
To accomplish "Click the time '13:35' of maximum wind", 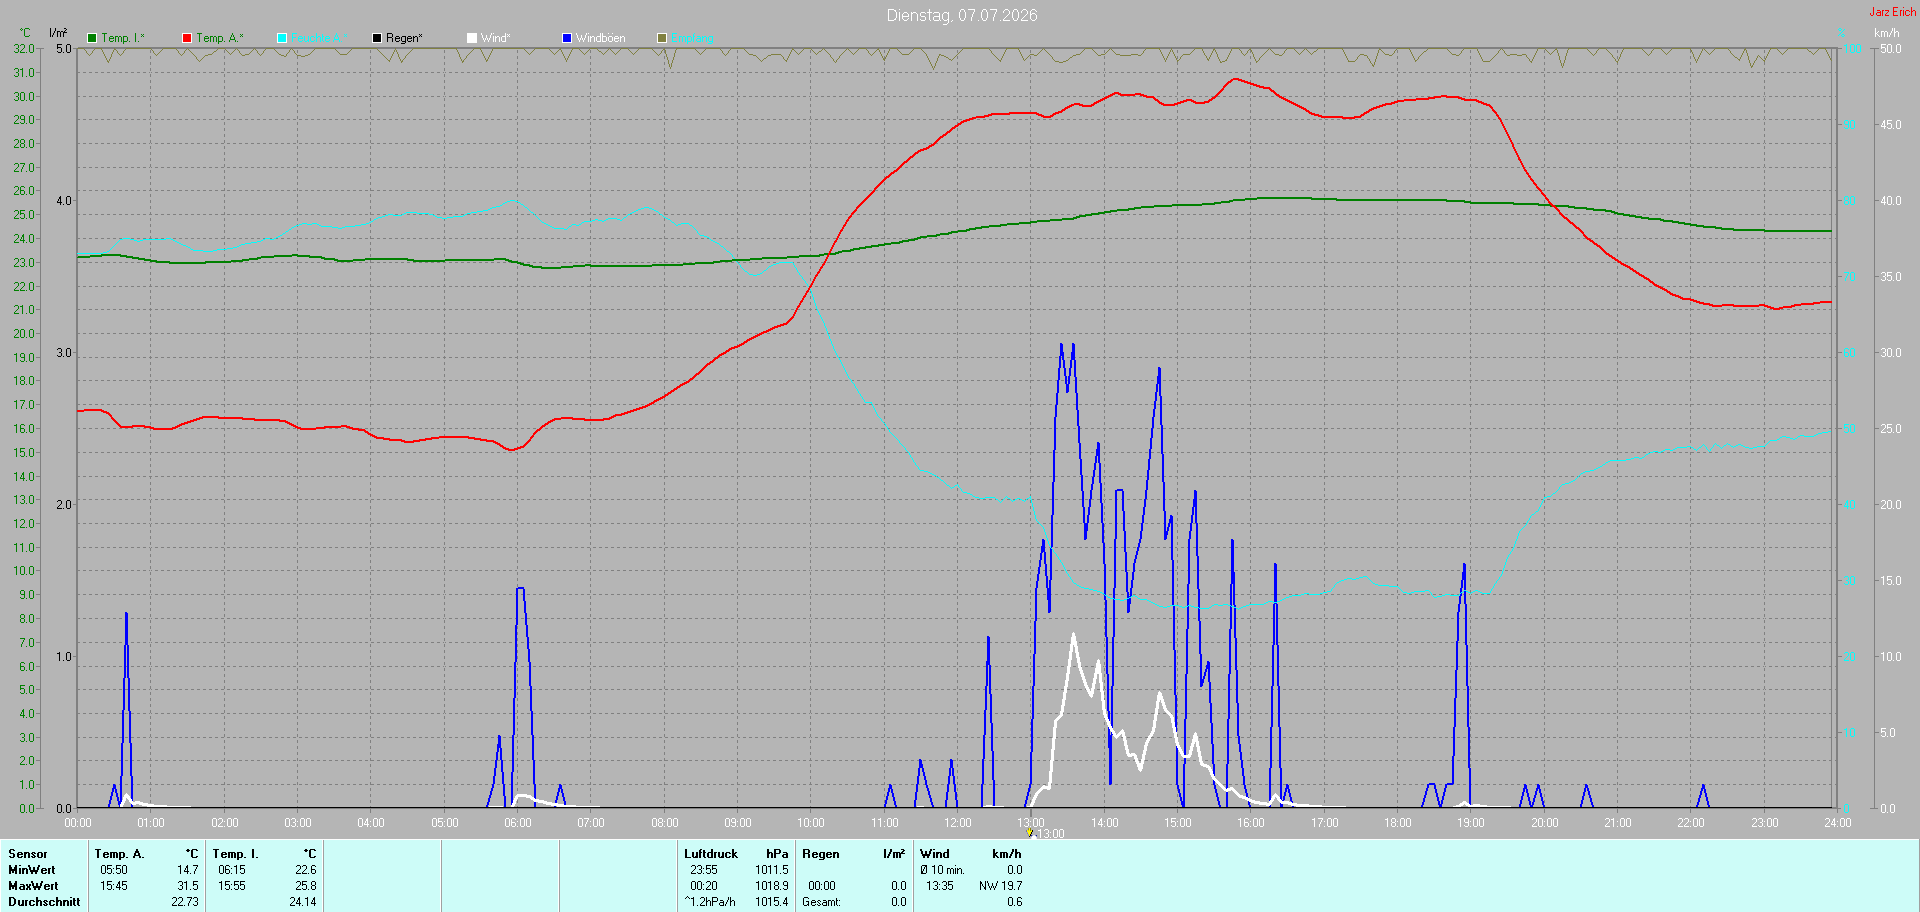I will click(x=940, y=886).
